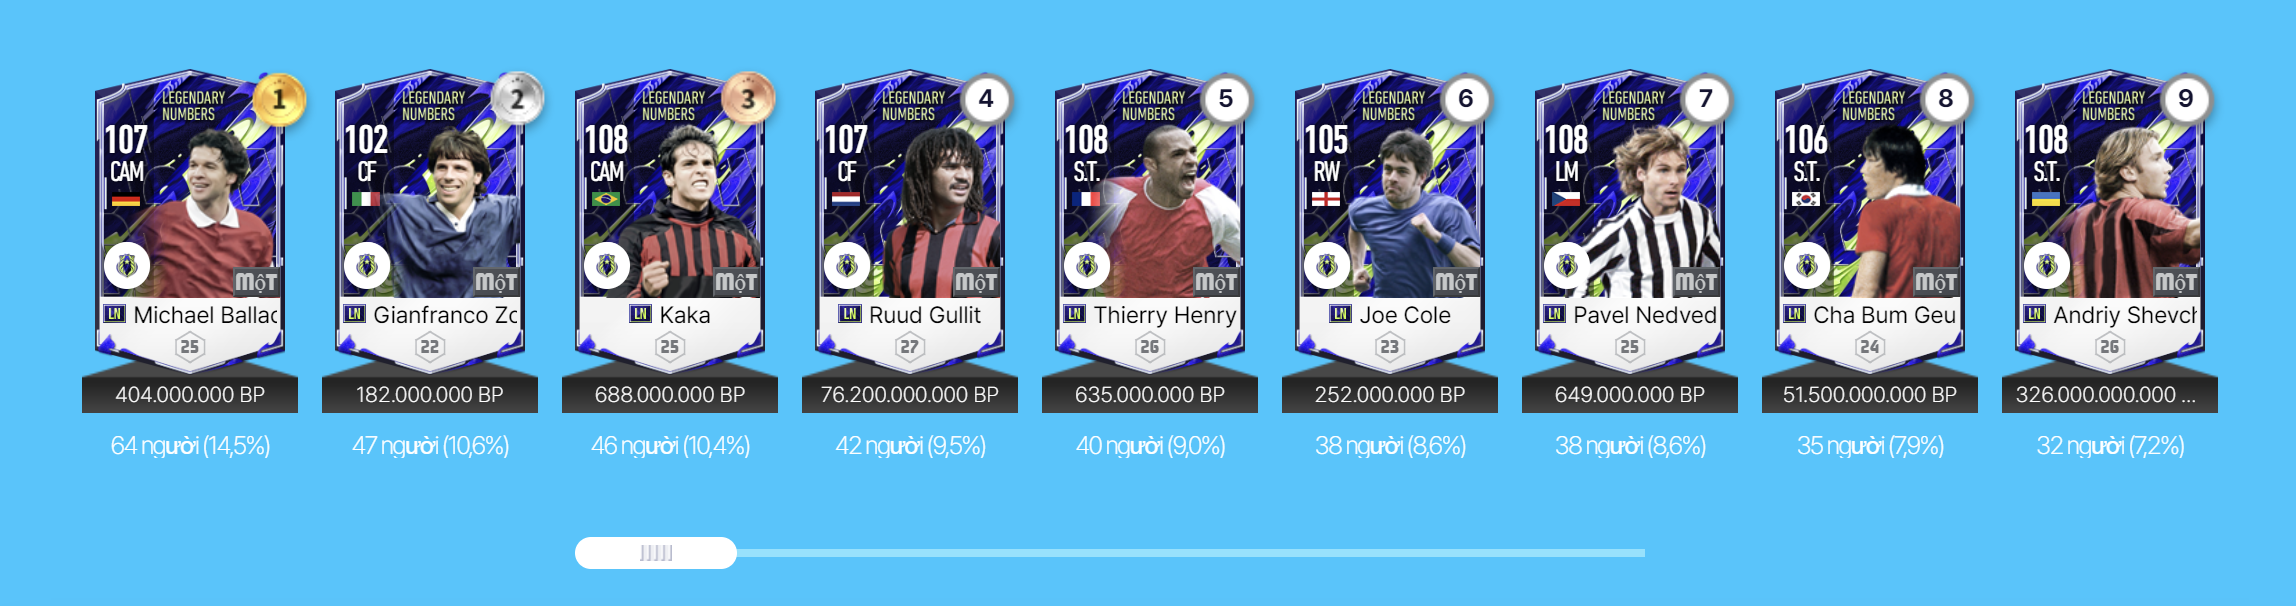Click the England flag on Joe Cole card
The width and height of the screenshot is (2296, 606).
(x=1326, y=199)
